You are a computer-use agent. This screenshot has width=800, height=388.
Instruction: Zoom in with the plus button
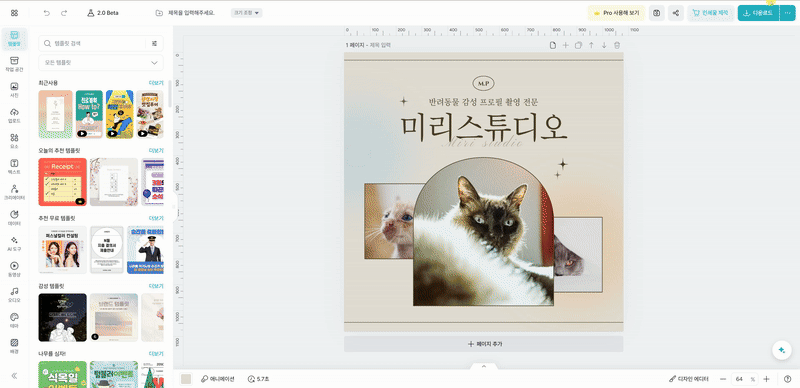[x=766, y=379]
